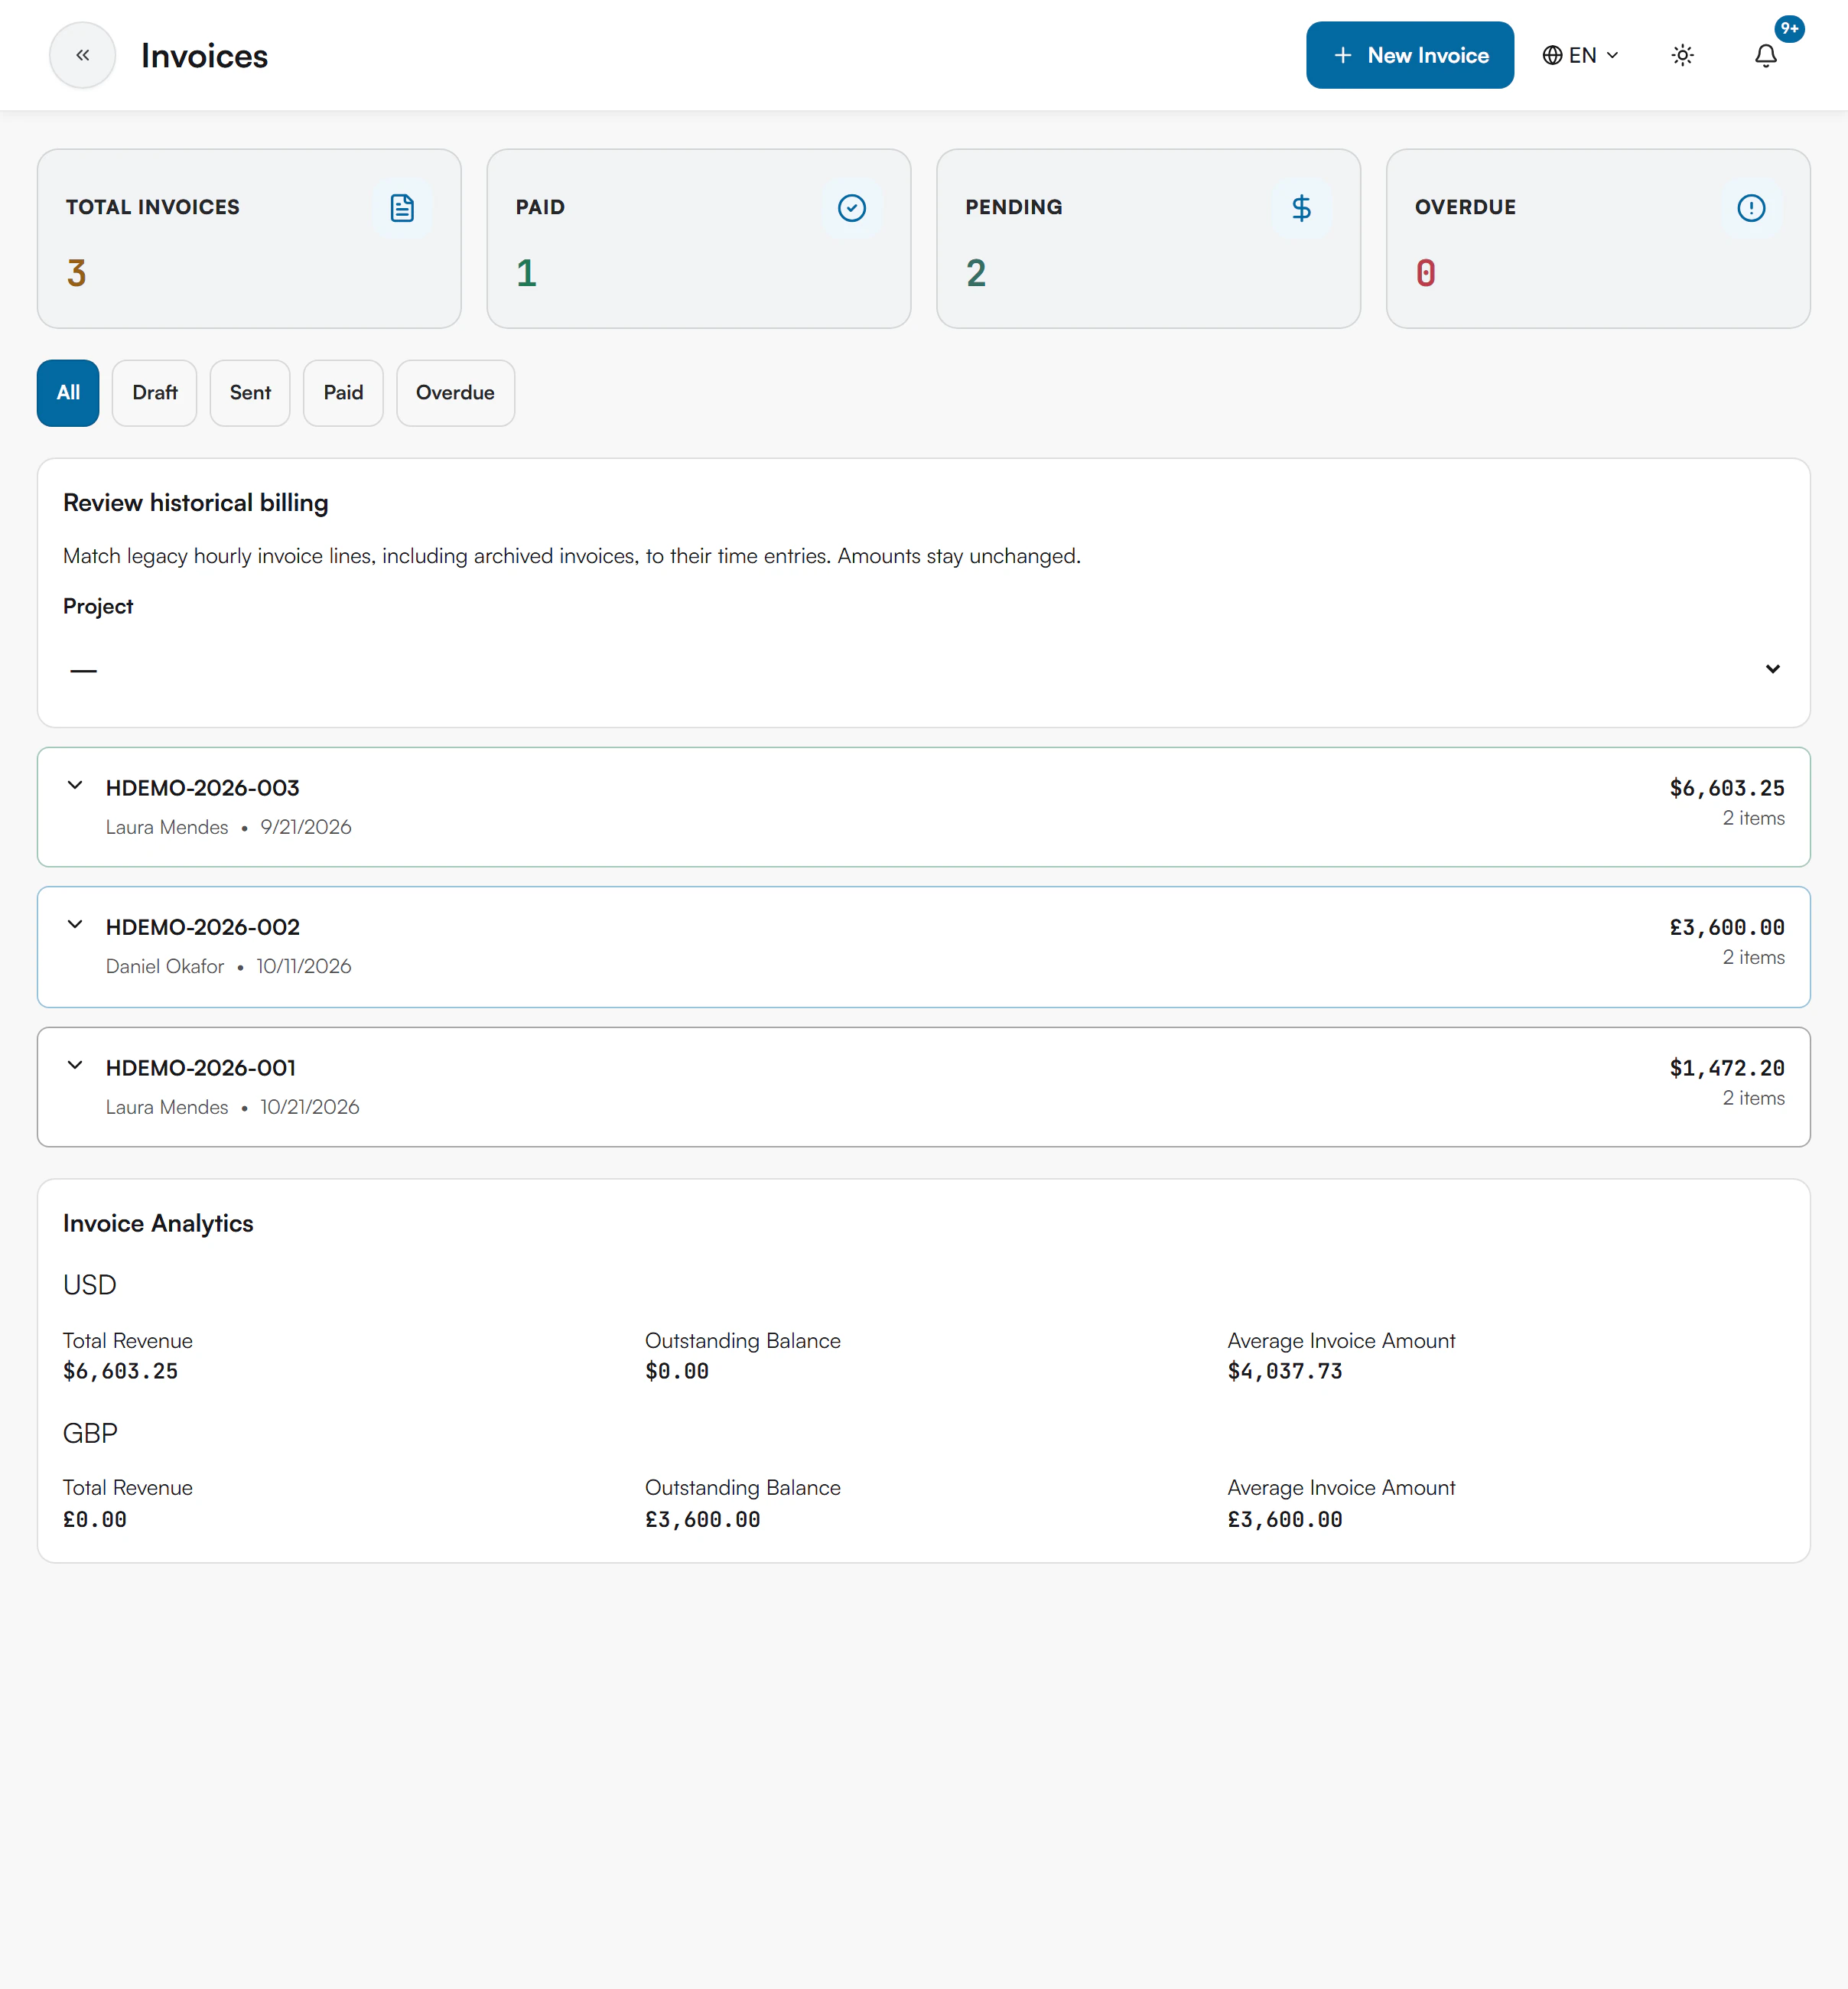This screenshot has width=1848, height=1989.
Task: Click the Invoices page title
Action: (204, 56)
